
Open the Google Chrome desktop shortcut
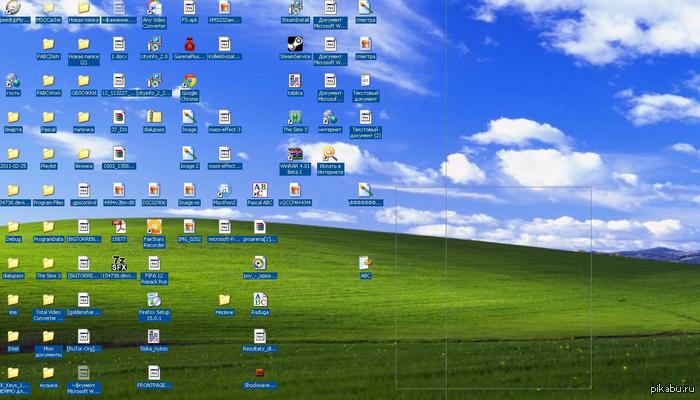[189, 82]
